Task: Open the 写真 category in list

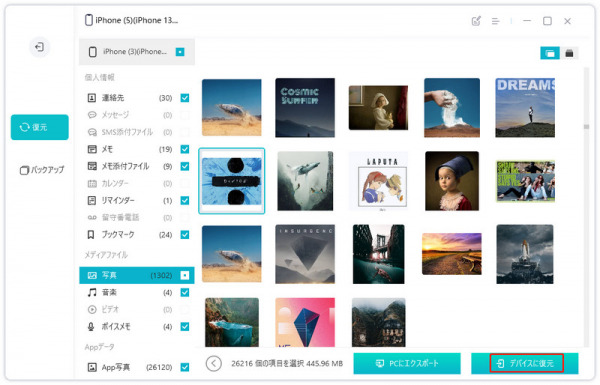Action: coord(137,275)
